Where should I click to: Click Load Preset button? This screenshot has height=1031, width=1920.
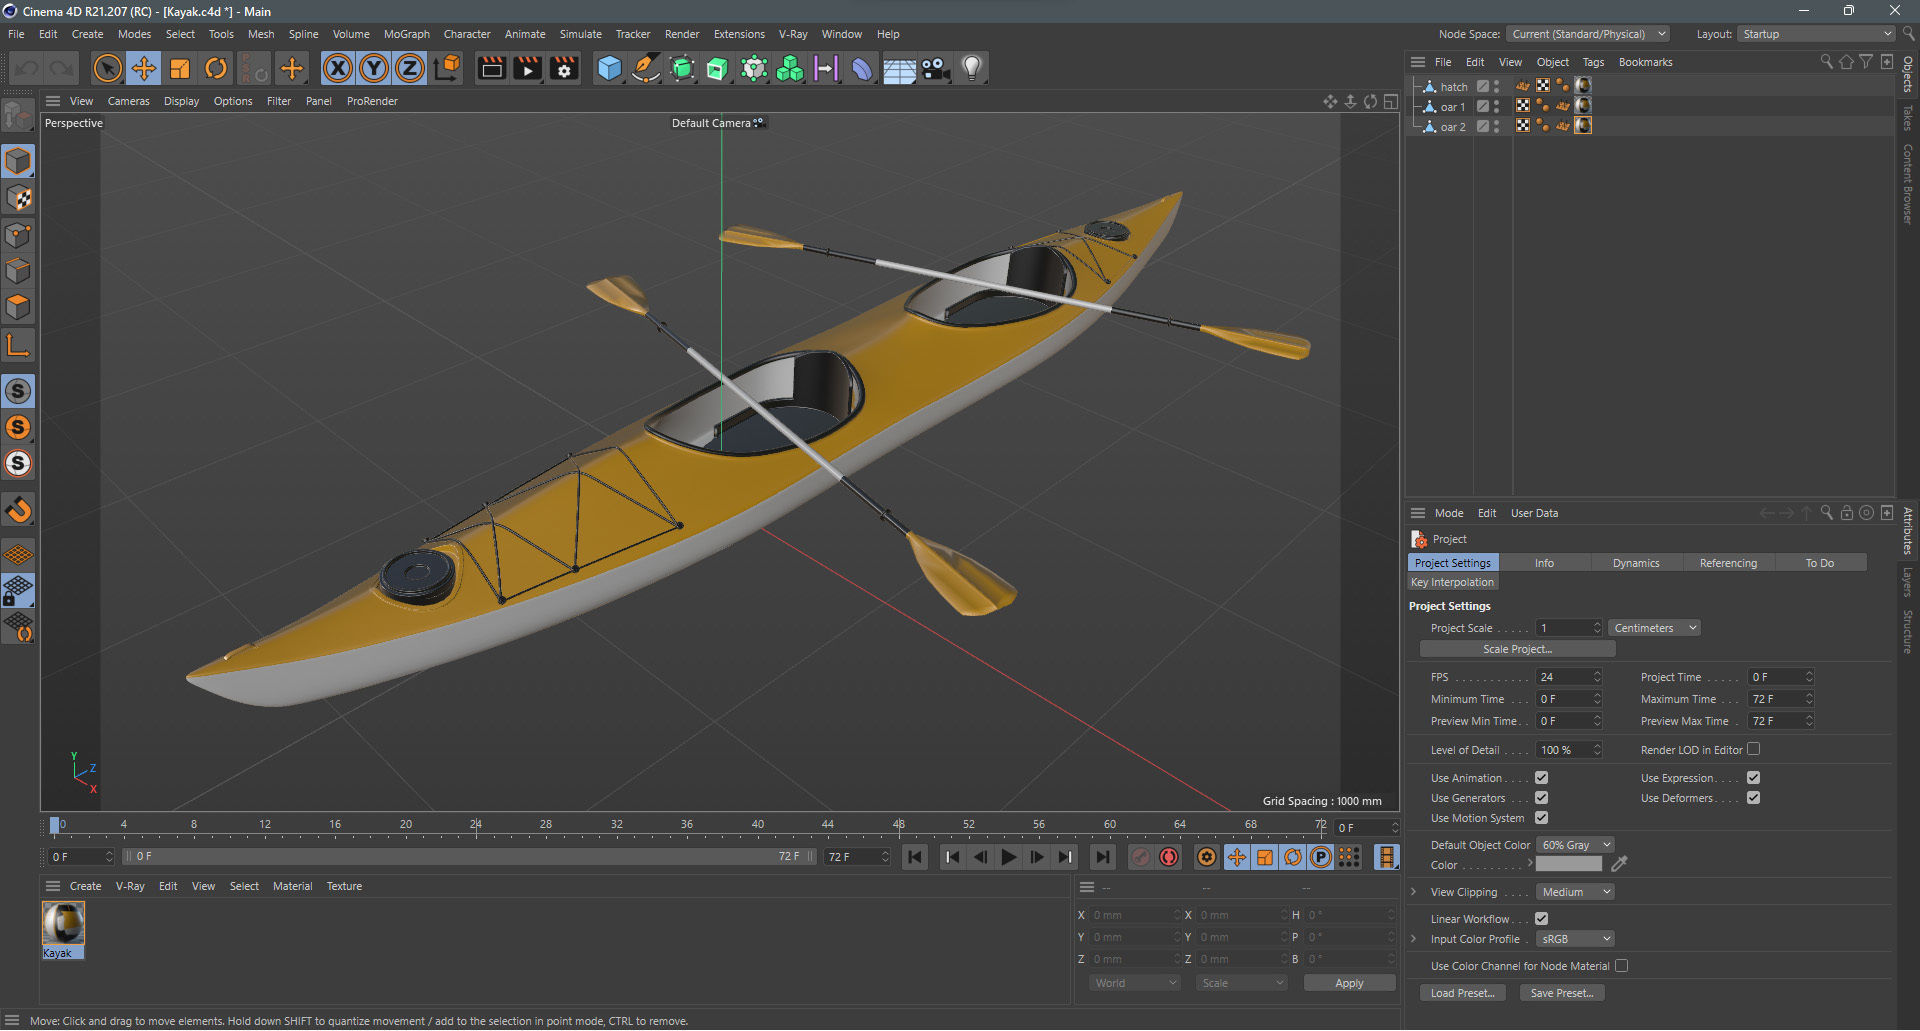coord(1462,993)
